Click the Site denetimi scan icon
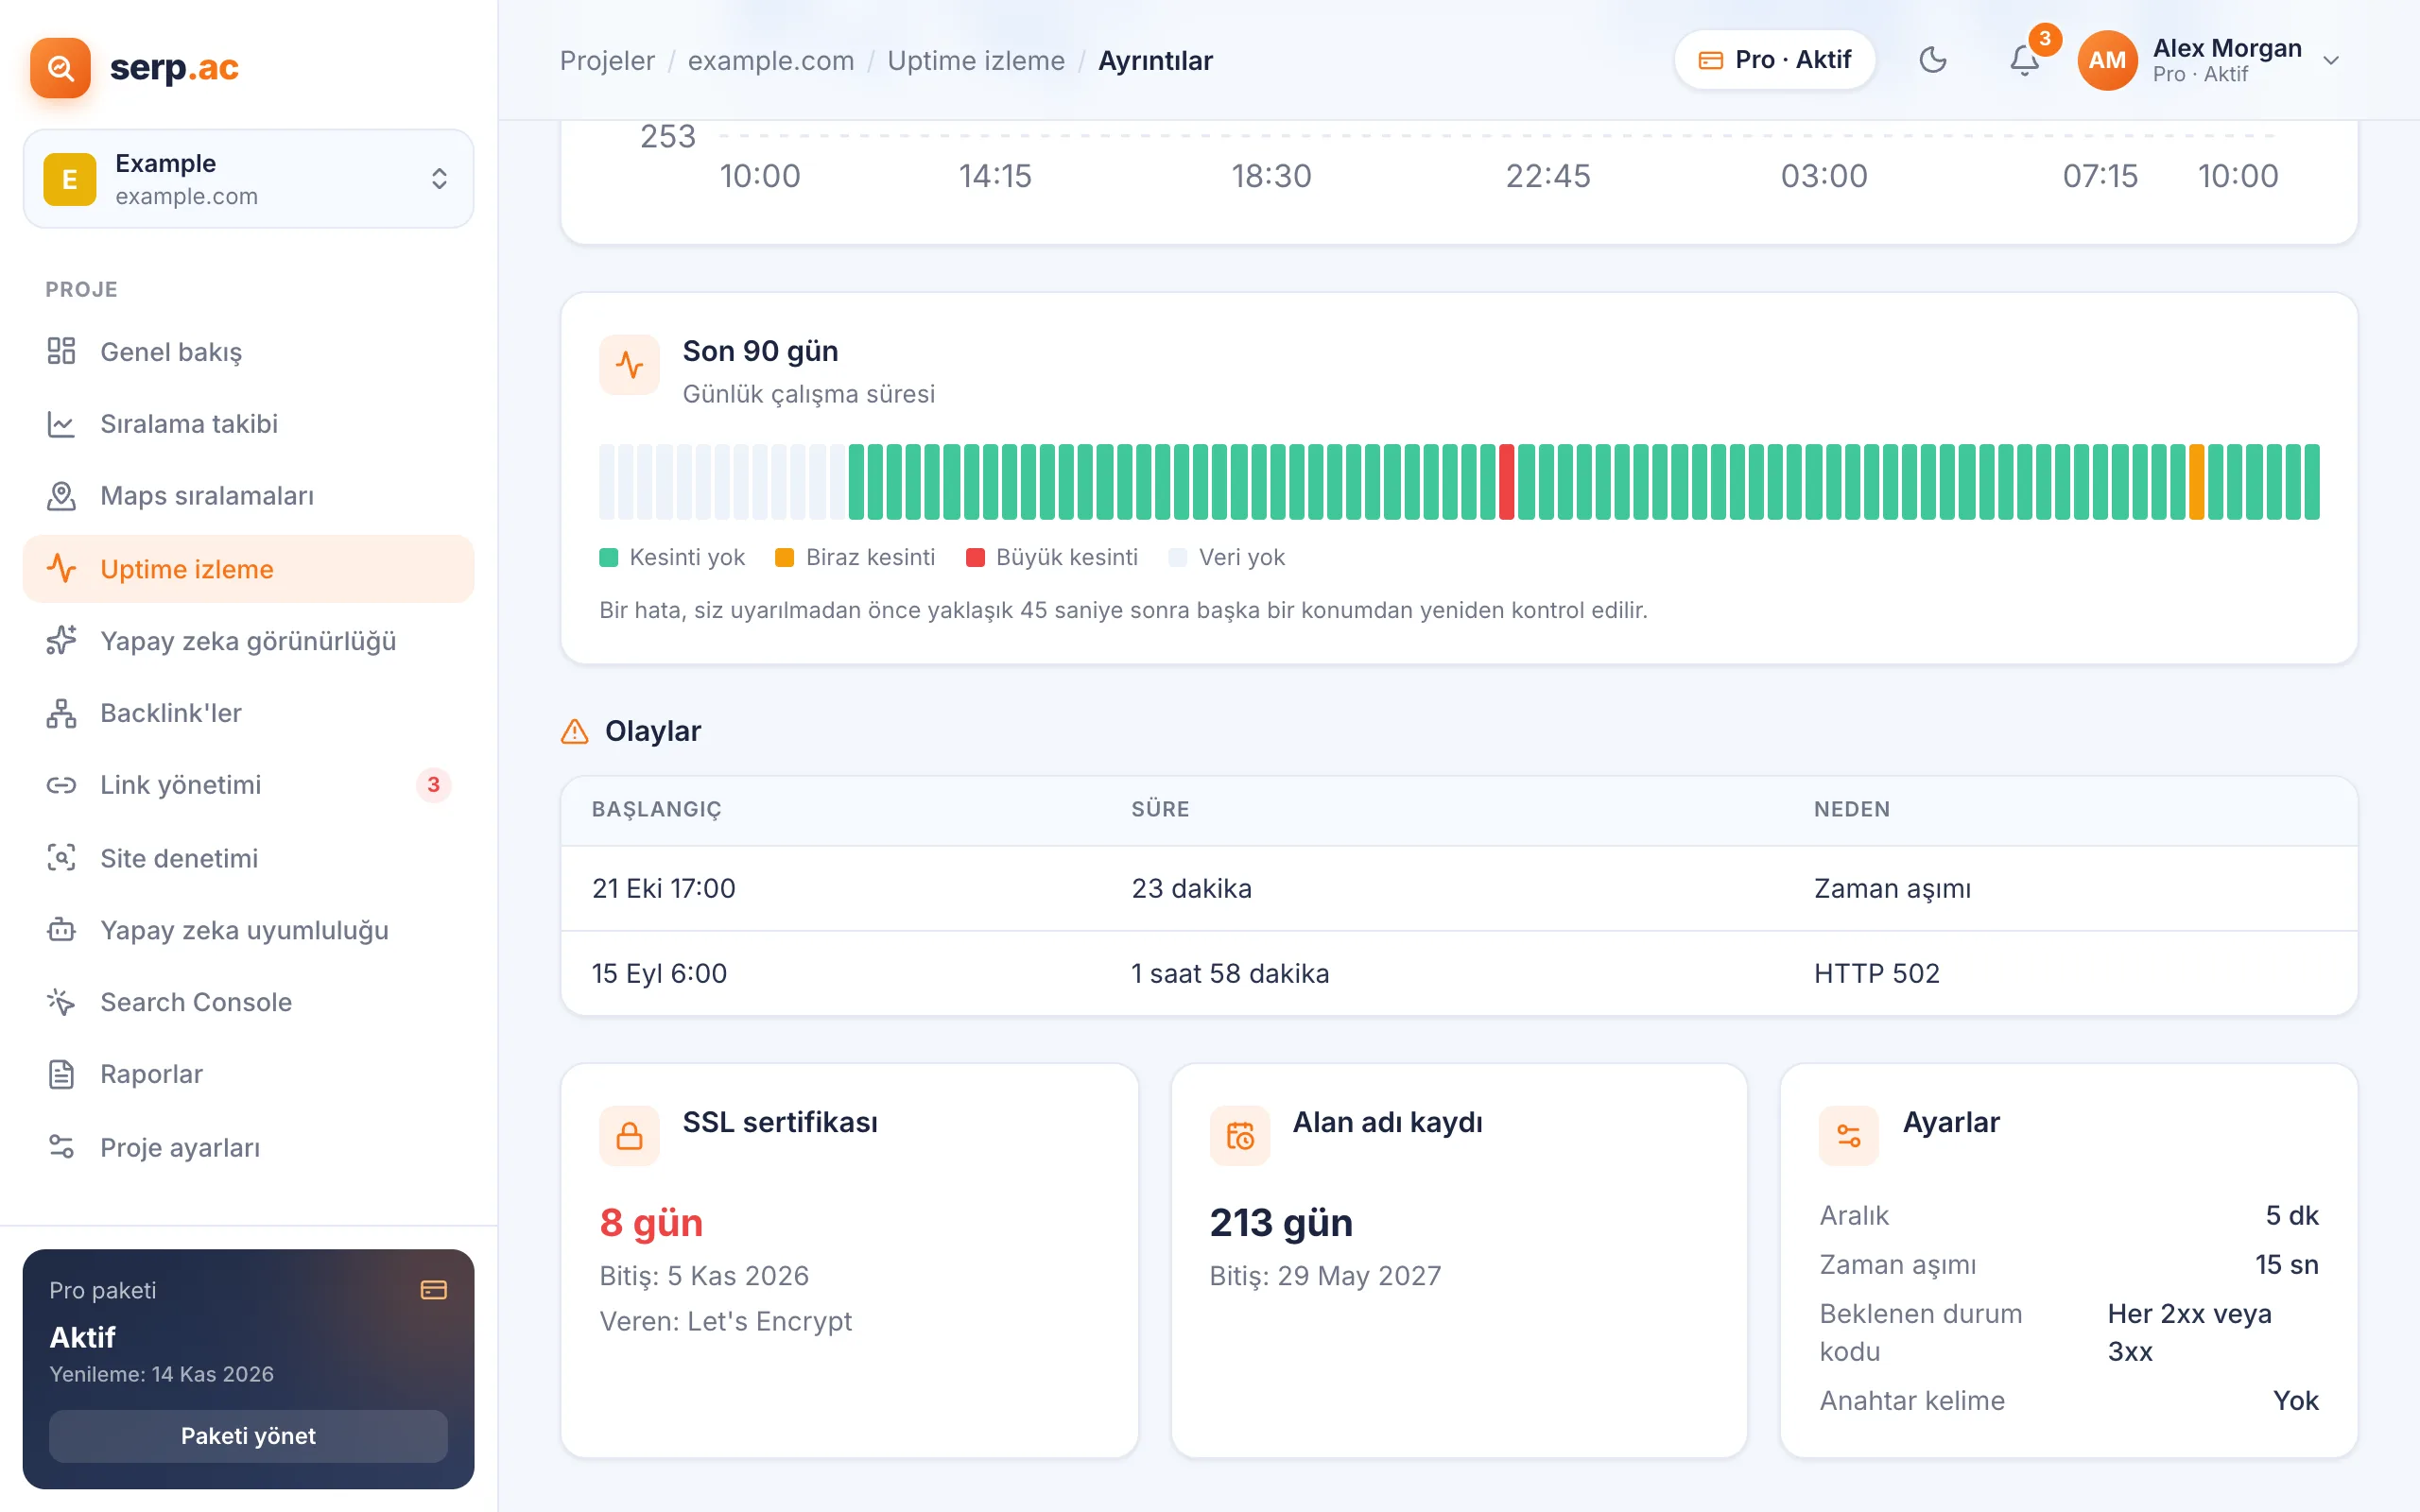Viewport: 2420px width, 1512px height. [61, 858]
